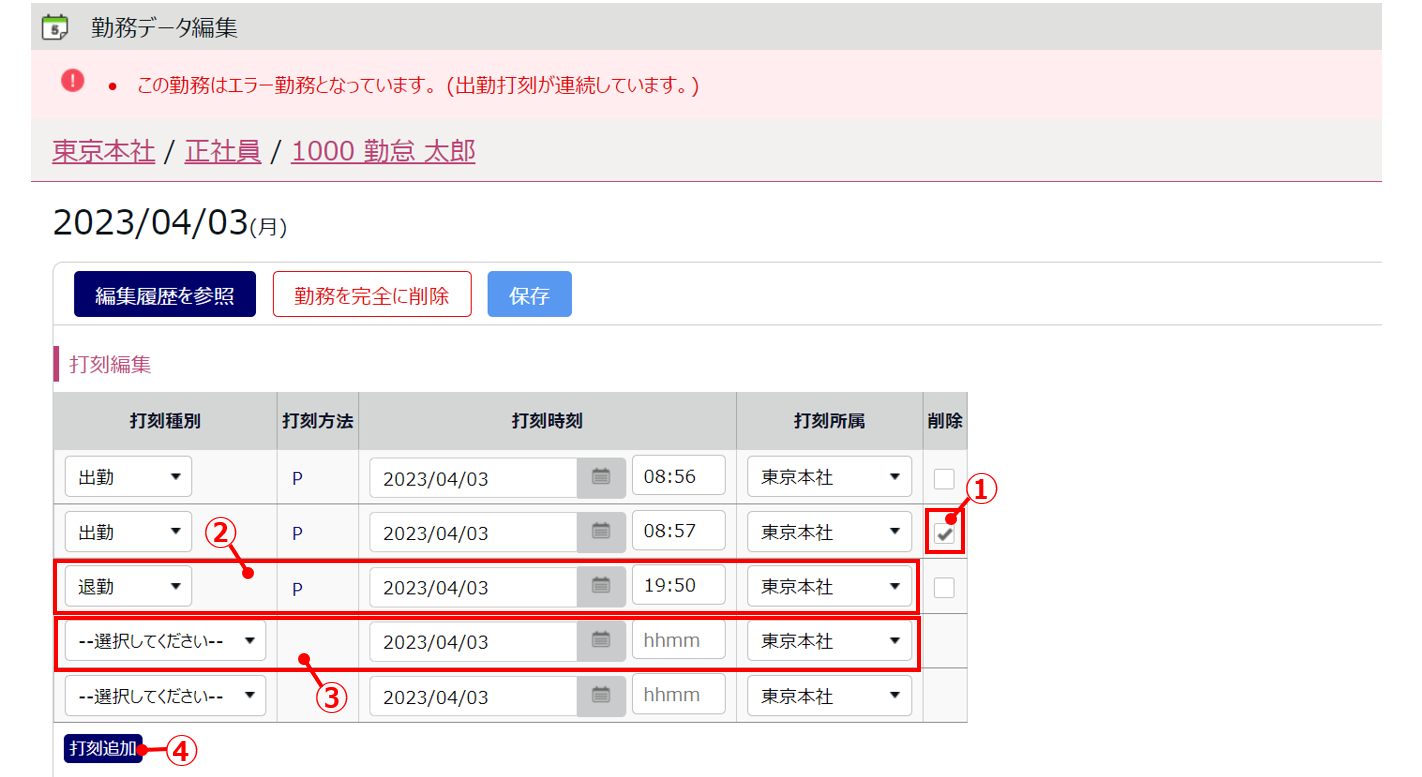Click 勤務を完全に削除 button
1422x777 pixels.
pos(372,295)
